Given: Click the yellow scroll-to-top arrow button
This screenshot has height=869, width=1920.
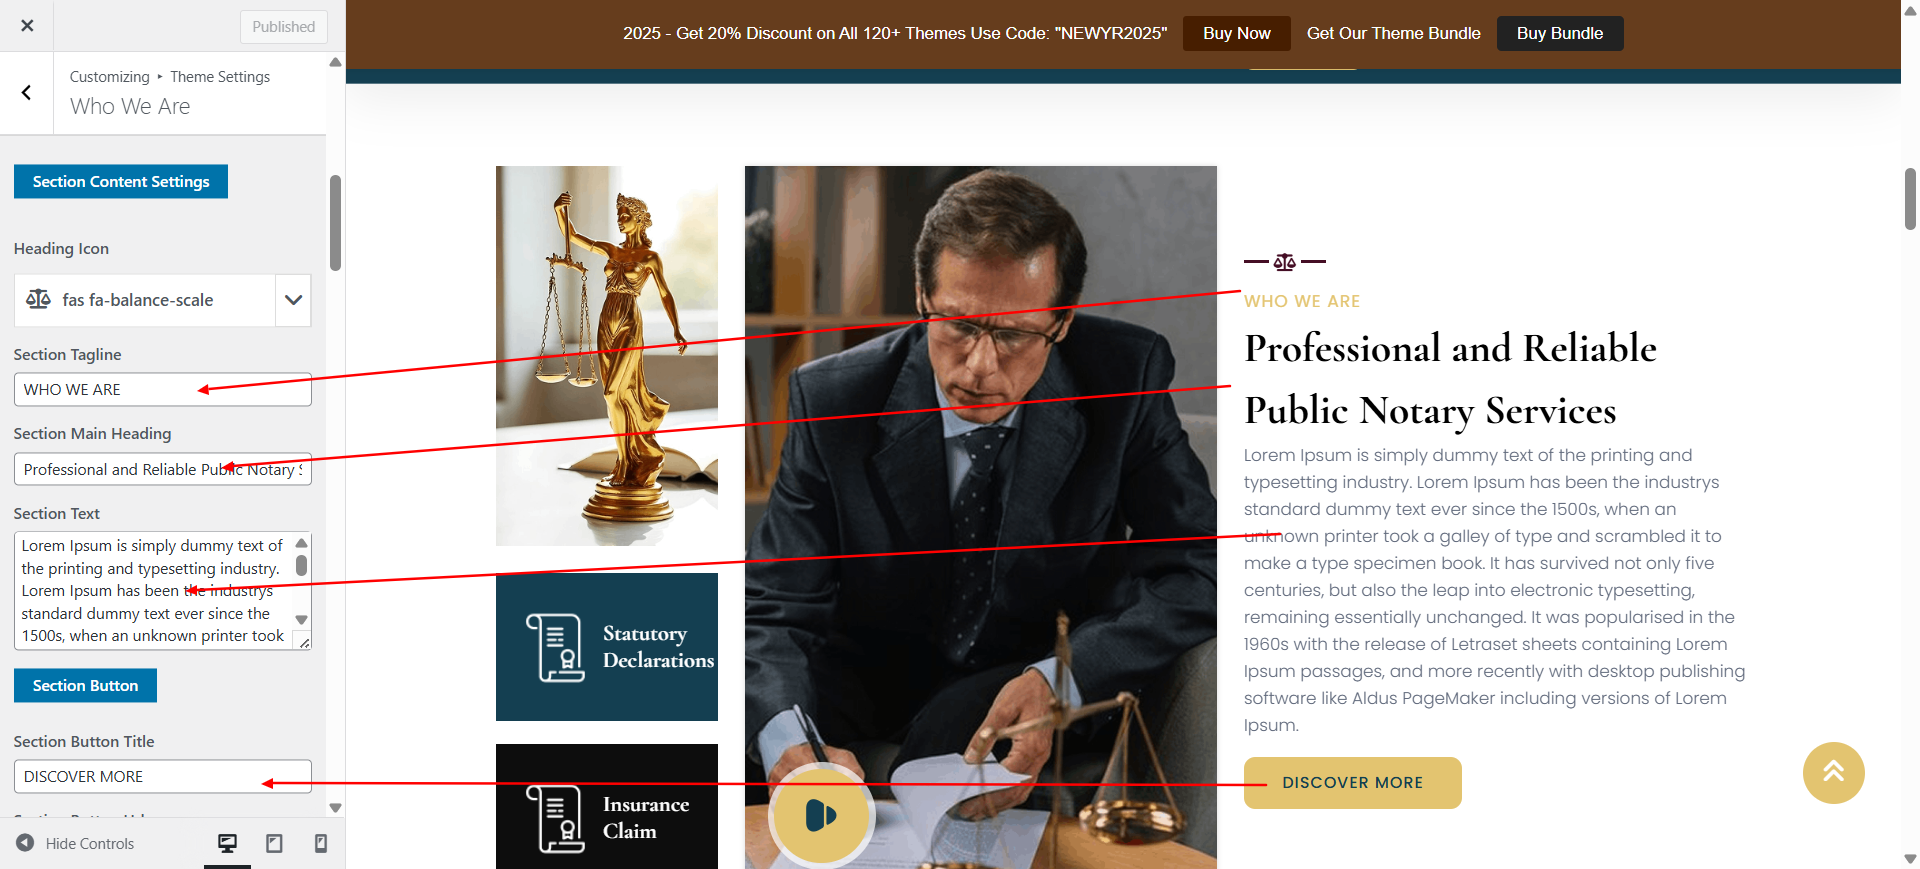Looking at the screenshot, I should click(1834, 773).
